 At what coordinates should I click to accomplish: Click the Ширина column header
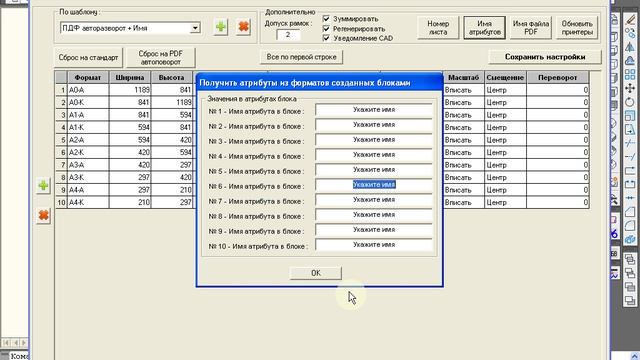(130, 77)
